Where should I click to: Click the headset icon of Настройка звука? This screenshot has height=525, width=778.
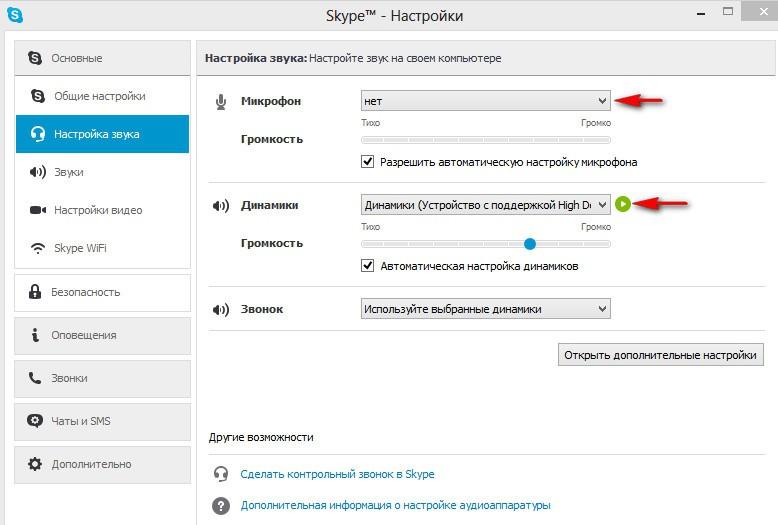point(38,134)
